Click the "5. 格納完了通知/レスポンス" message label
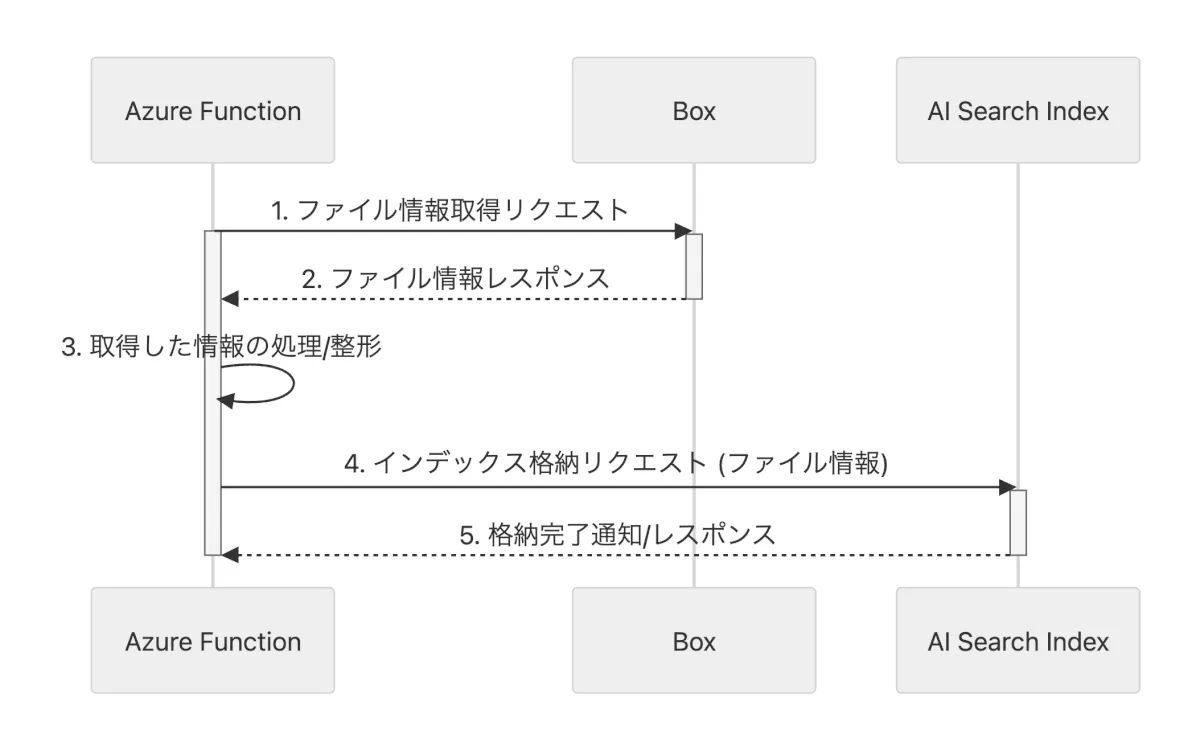1200x755 pixels. (617, 533)
